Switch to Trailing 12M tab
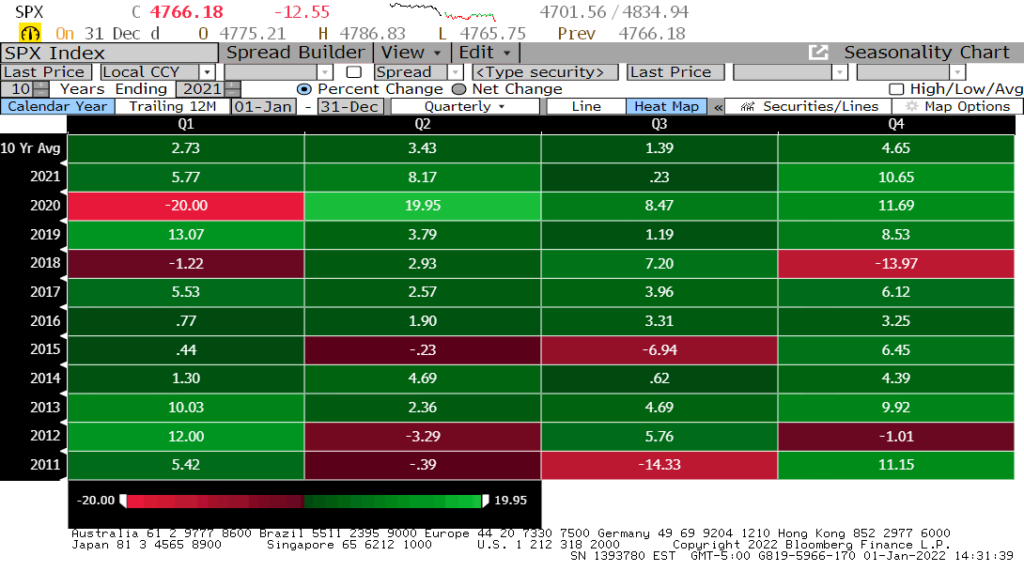 click(x=172, y=106)
